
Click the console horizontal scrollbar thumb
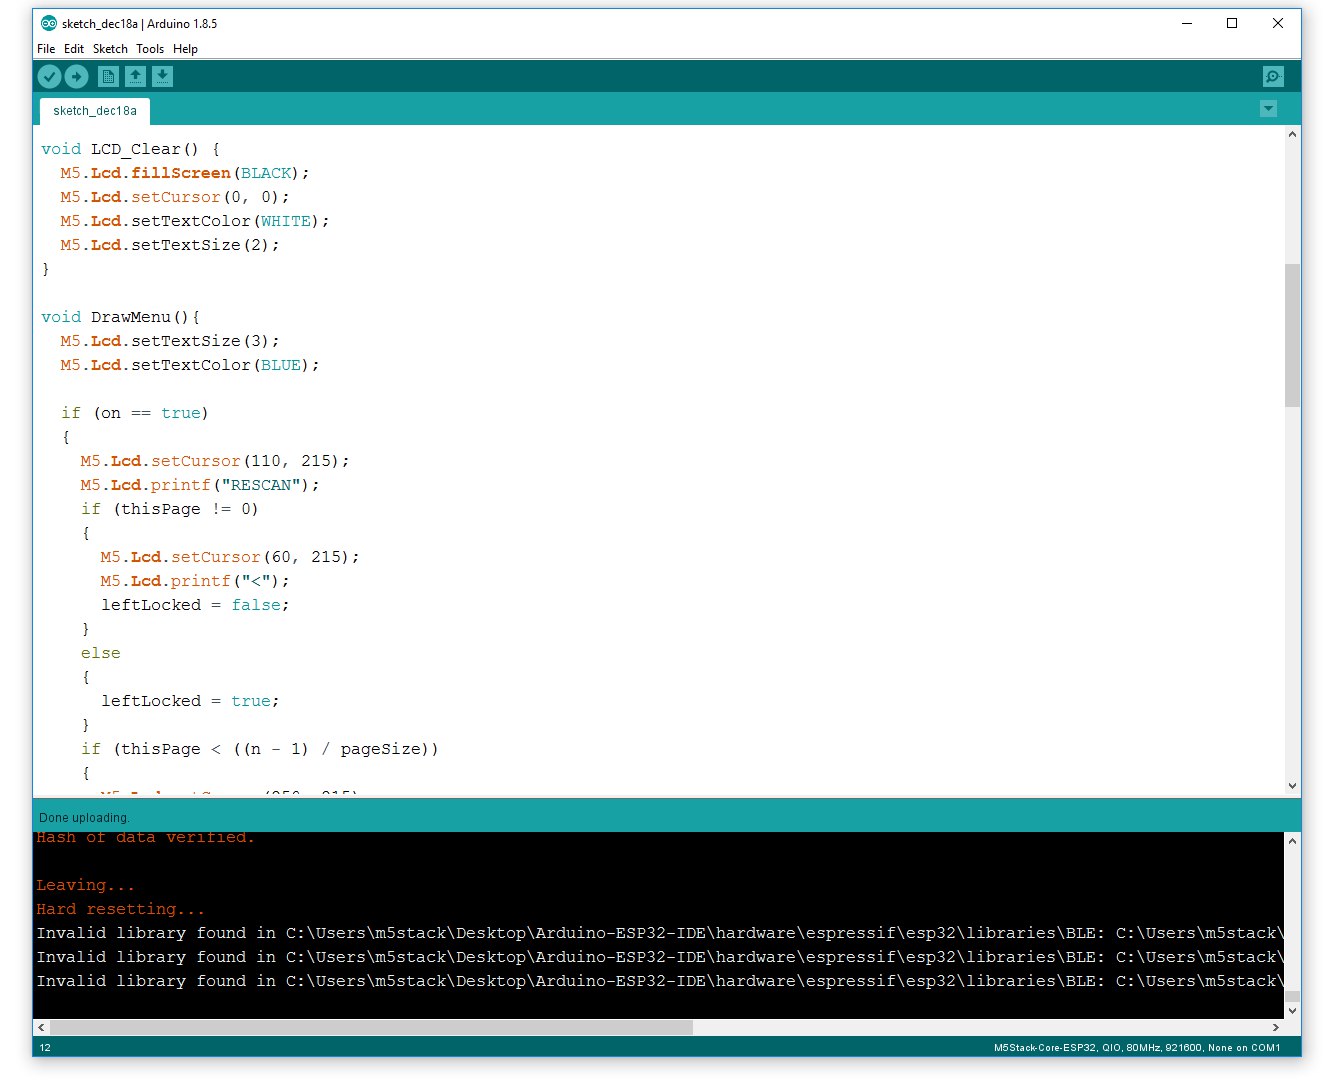(x=370, y=1027)
